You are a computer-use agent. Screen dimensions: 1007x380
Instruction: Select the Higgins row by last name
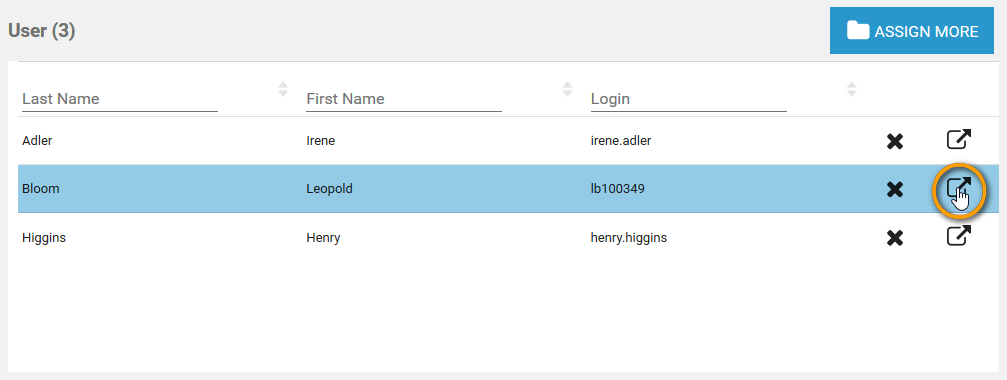tap(44, 238)
